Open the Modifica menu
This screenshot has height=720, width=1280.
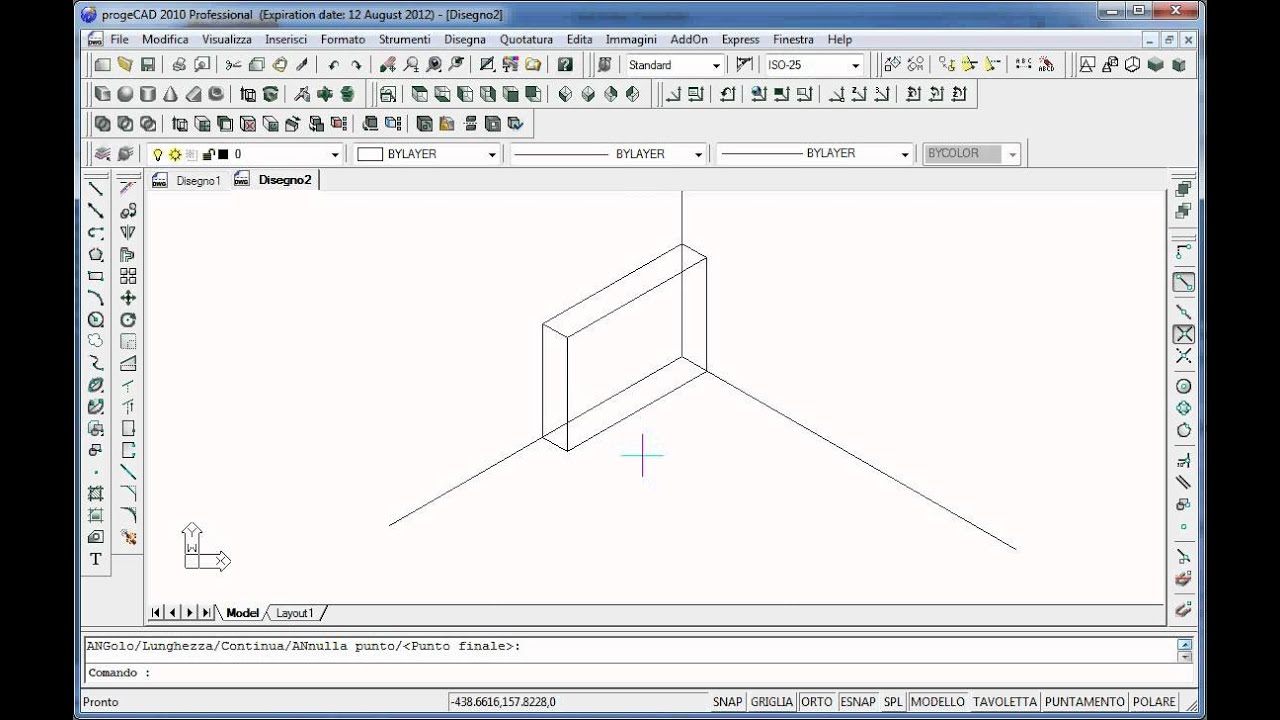pos(165,40)
